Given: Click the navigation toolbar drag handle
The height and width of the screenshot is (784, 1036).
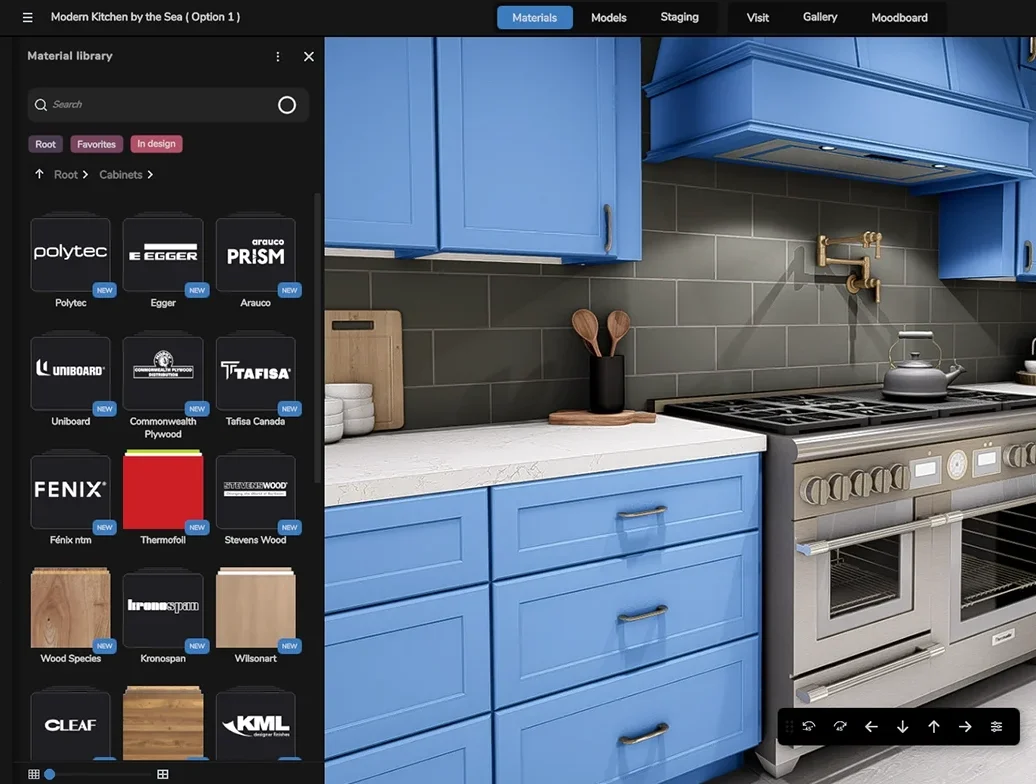Looking at the screenshot, I should [x=789, y=727].
